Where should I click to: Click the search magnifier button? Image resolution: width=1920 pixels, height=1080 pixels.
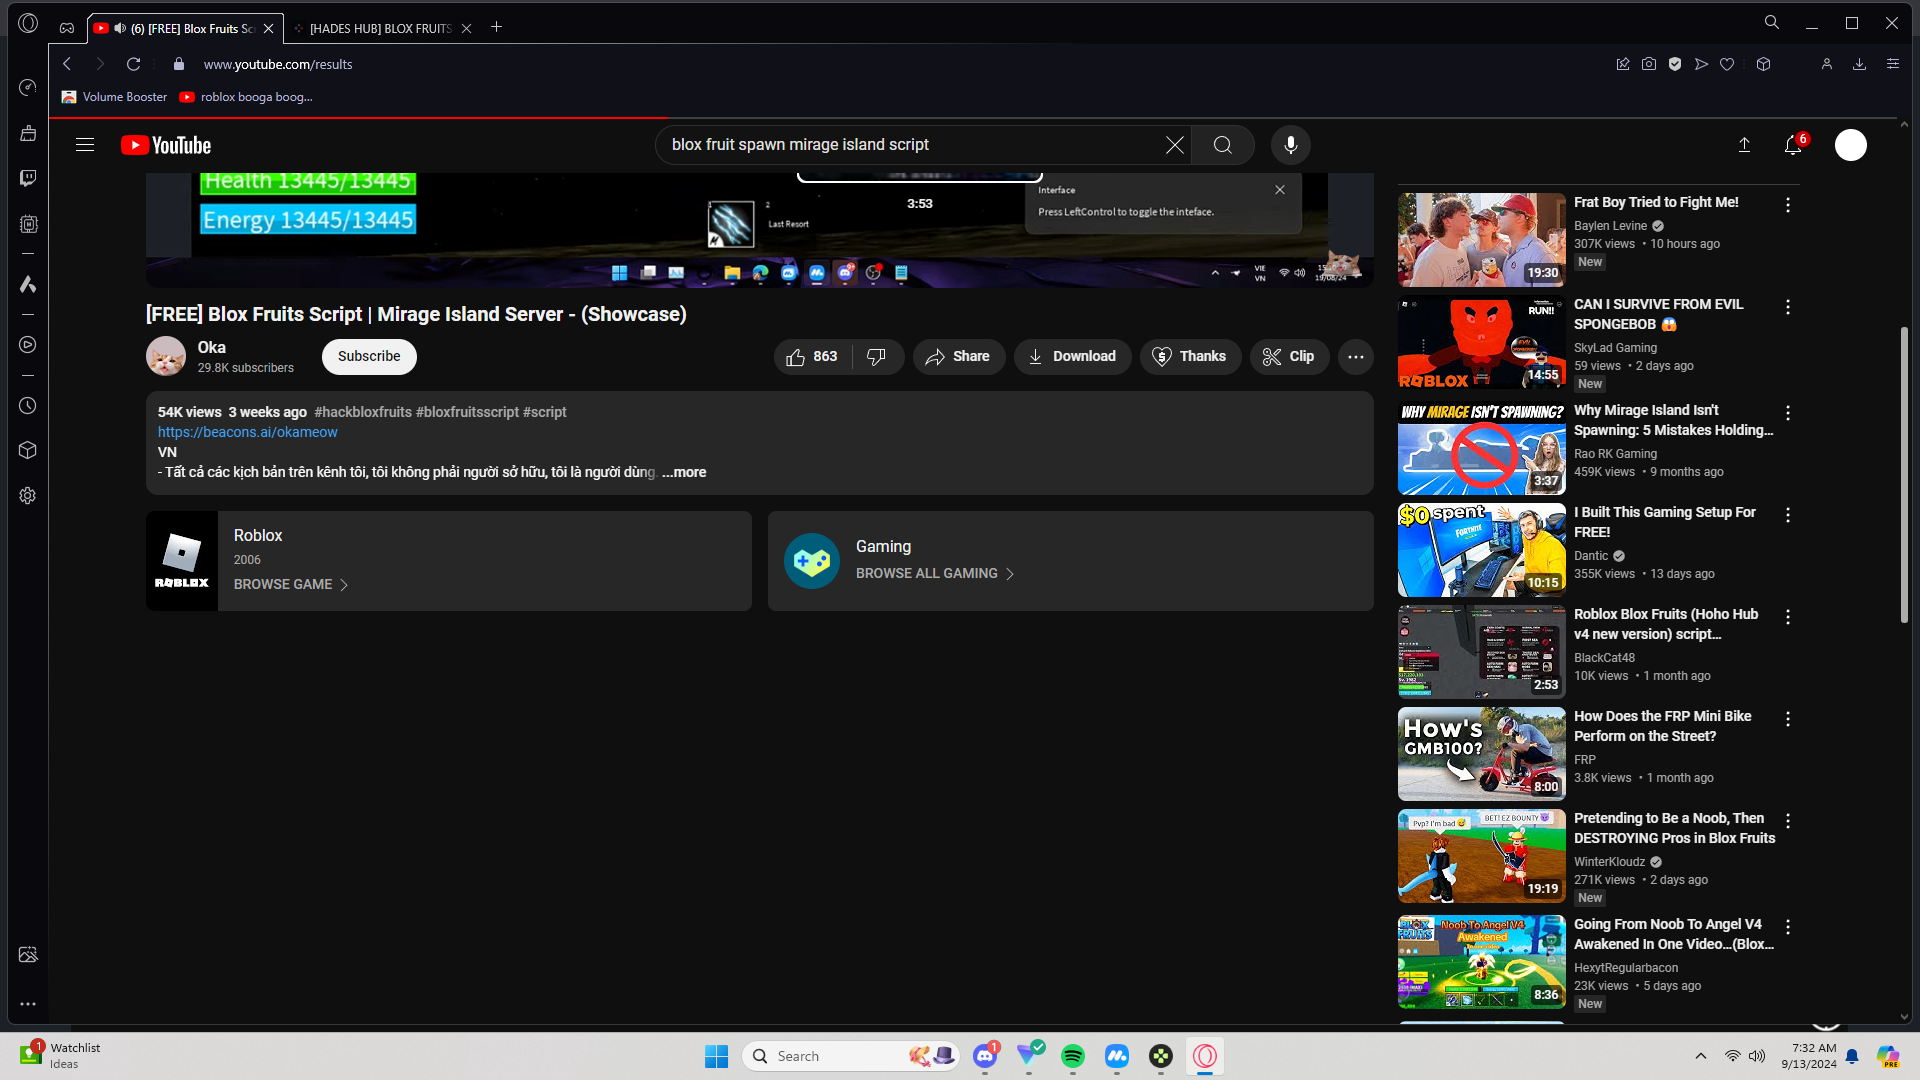(x=1223, y=145)
